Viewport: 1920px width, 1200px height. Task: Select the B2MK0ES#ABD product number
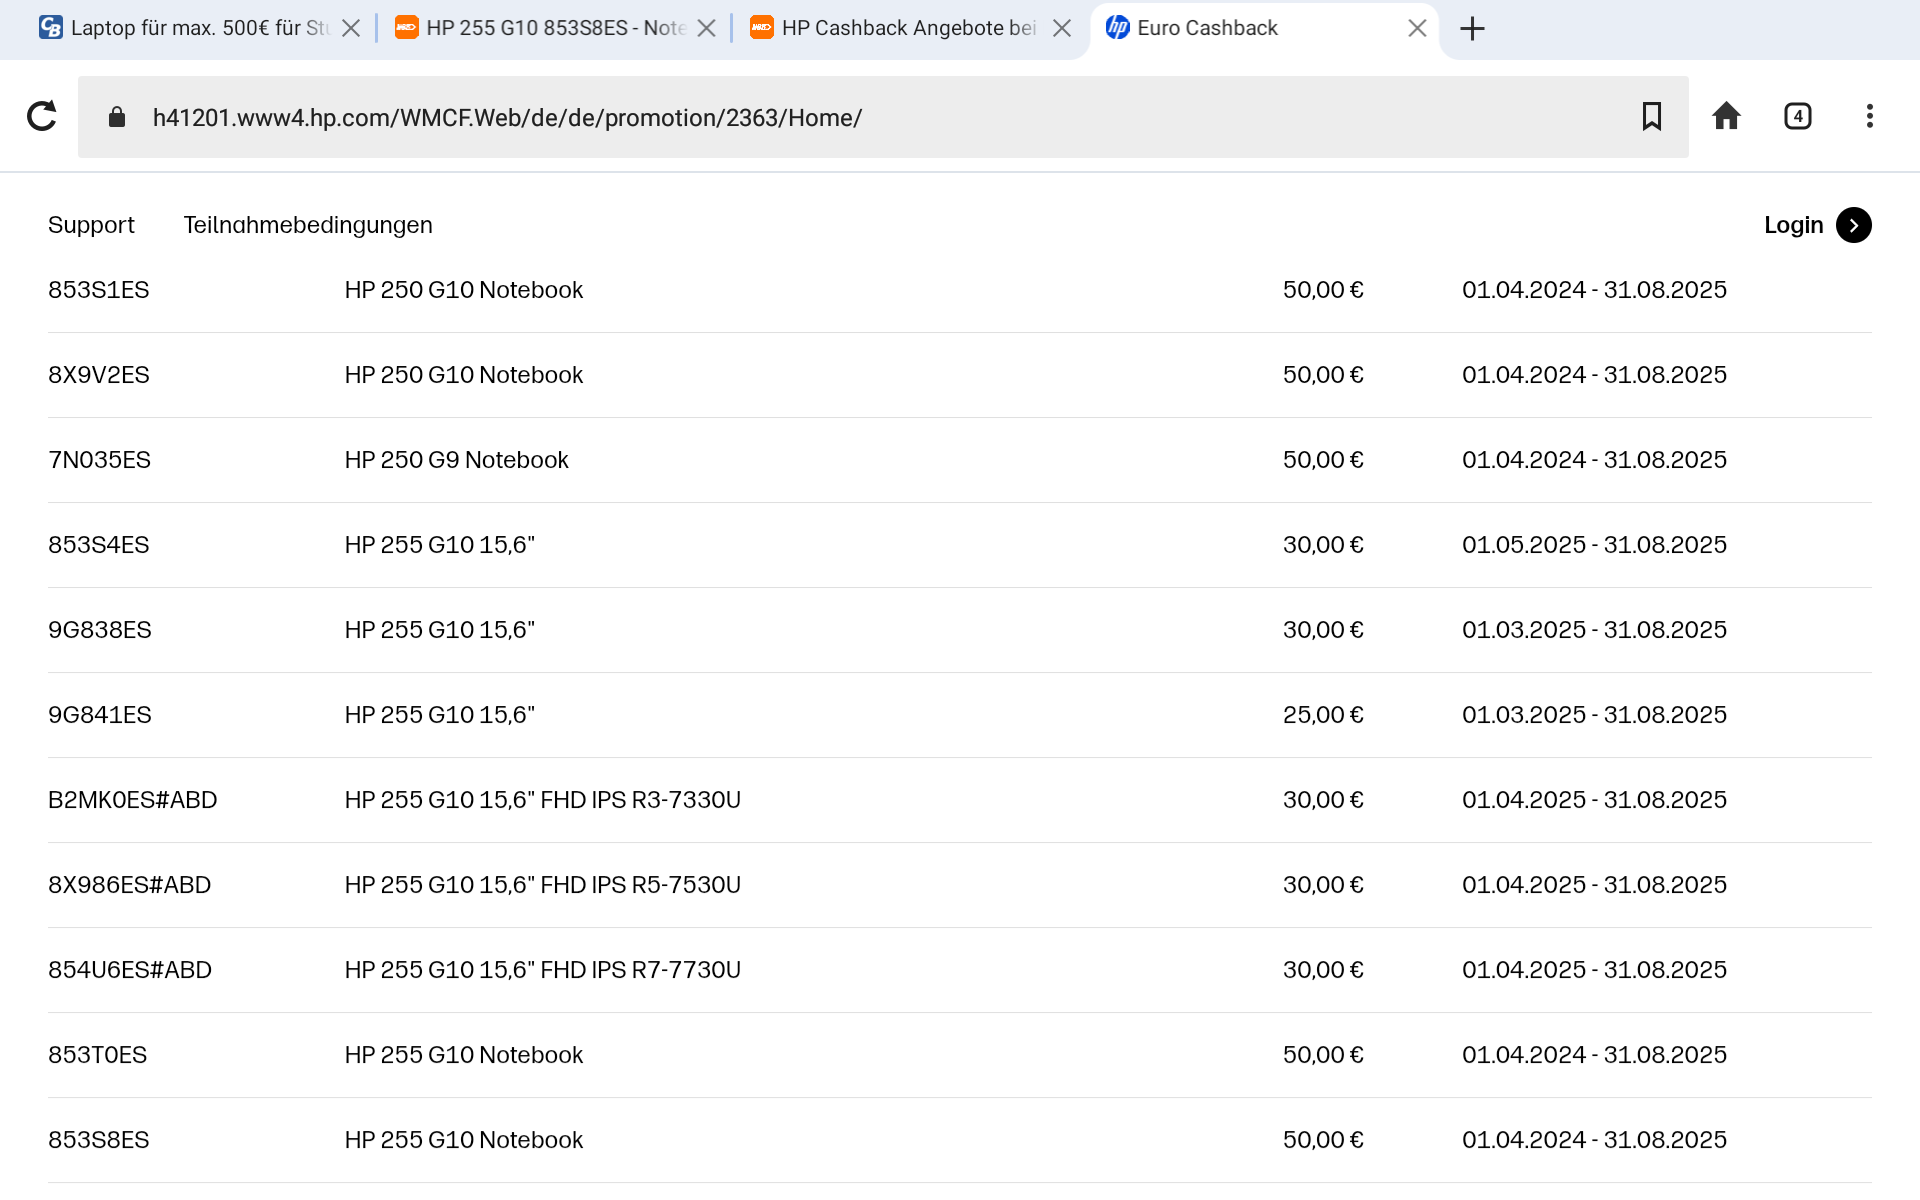pyautogui.click(x=132, y=800)
